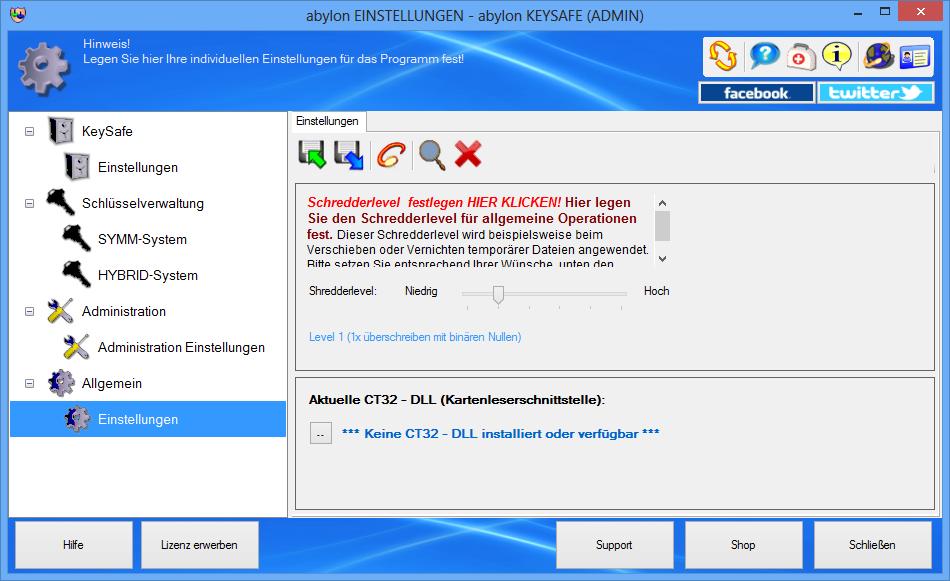Click the Level 1 description text
Screen dimensions: 950x581
[415, 337]
